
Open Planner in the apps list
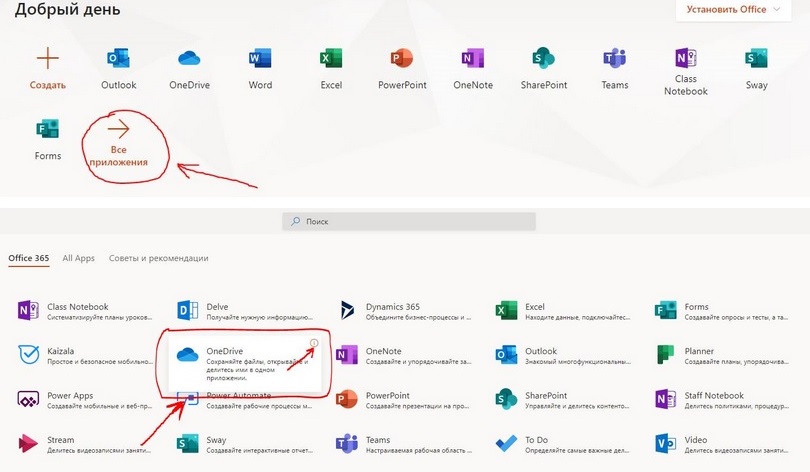[722, 355]
